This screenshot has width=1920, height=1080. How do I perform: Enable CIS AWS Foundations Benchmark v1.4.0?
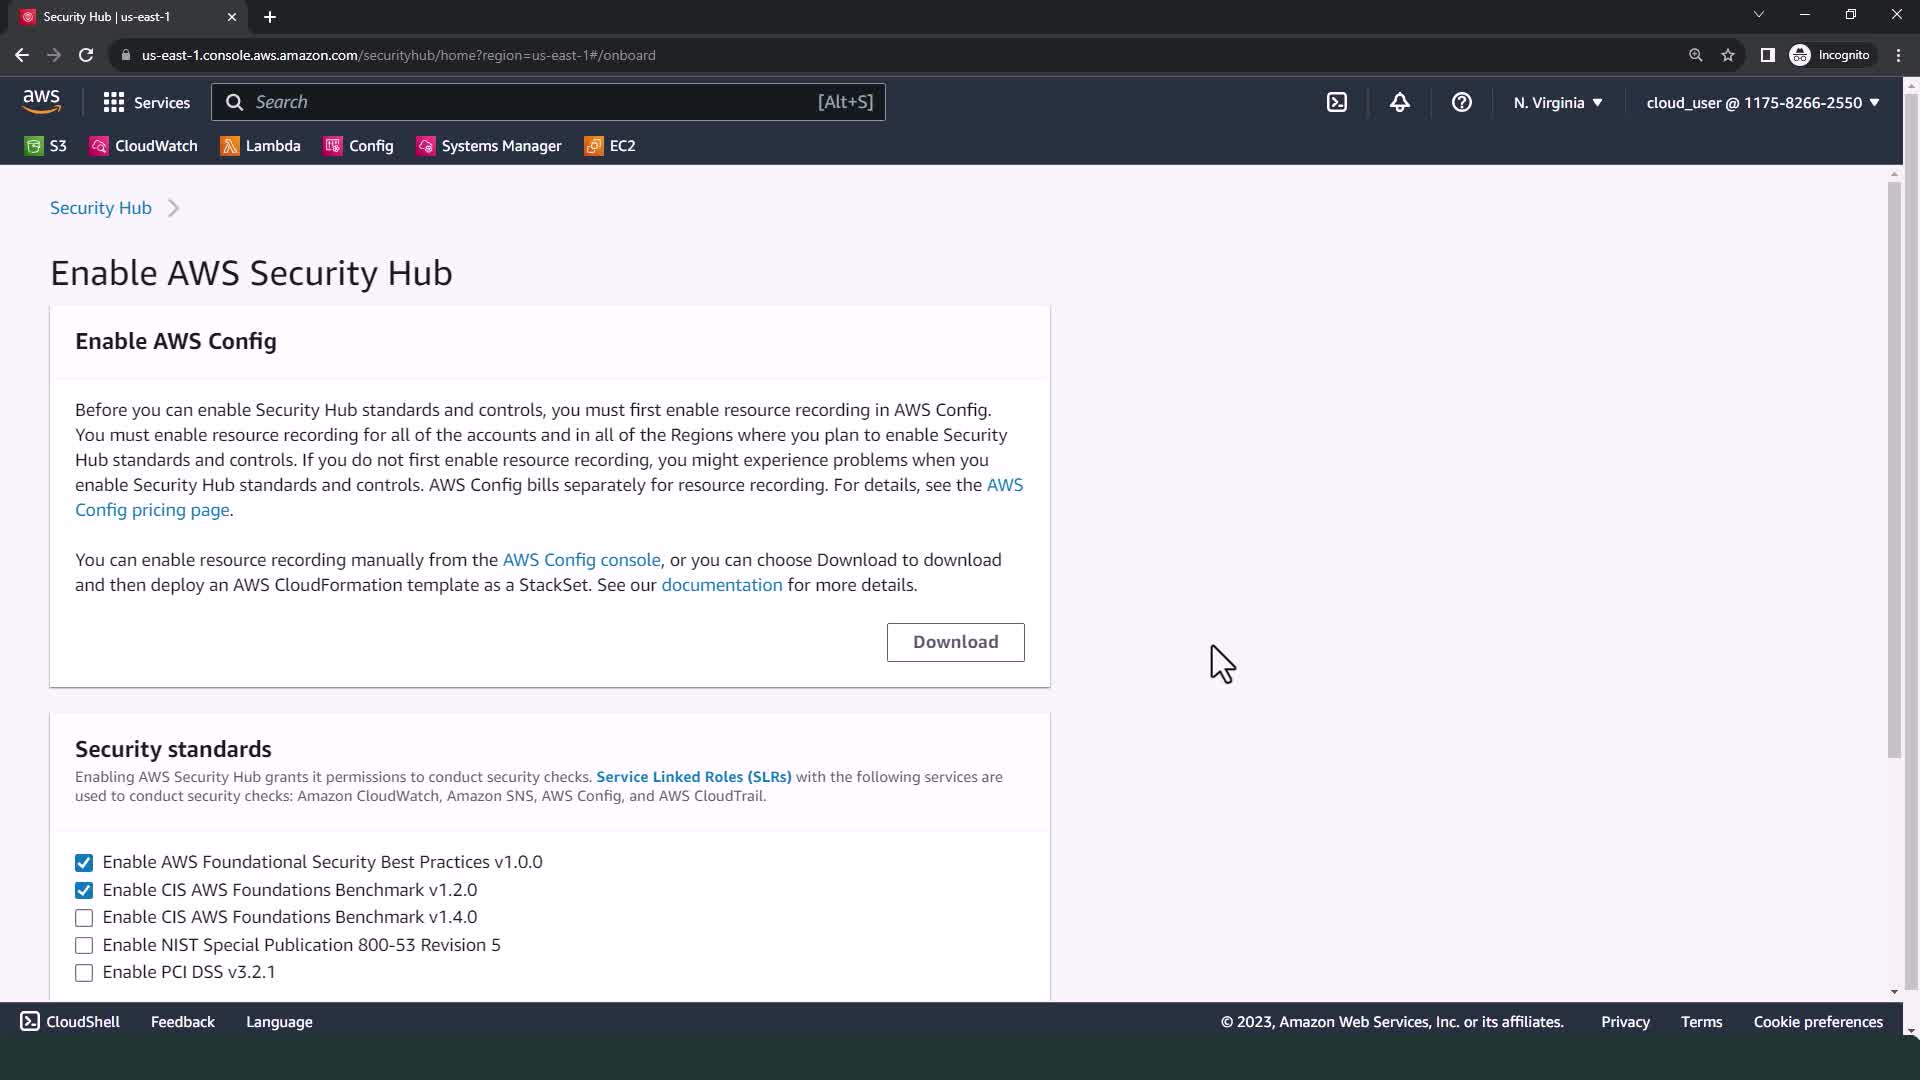[x=84, y=918]
